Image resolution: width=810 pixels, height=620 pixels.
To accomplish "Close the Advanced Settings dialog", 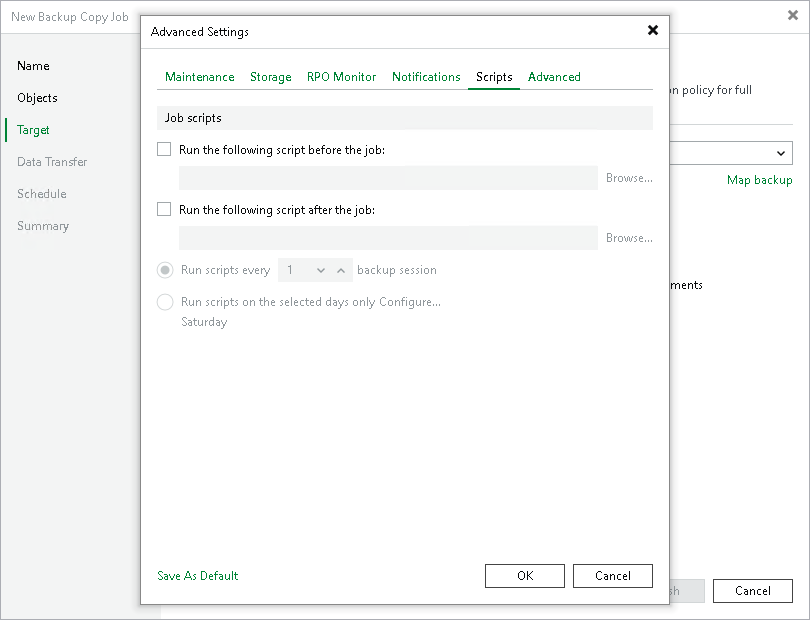I will (652, 30).
